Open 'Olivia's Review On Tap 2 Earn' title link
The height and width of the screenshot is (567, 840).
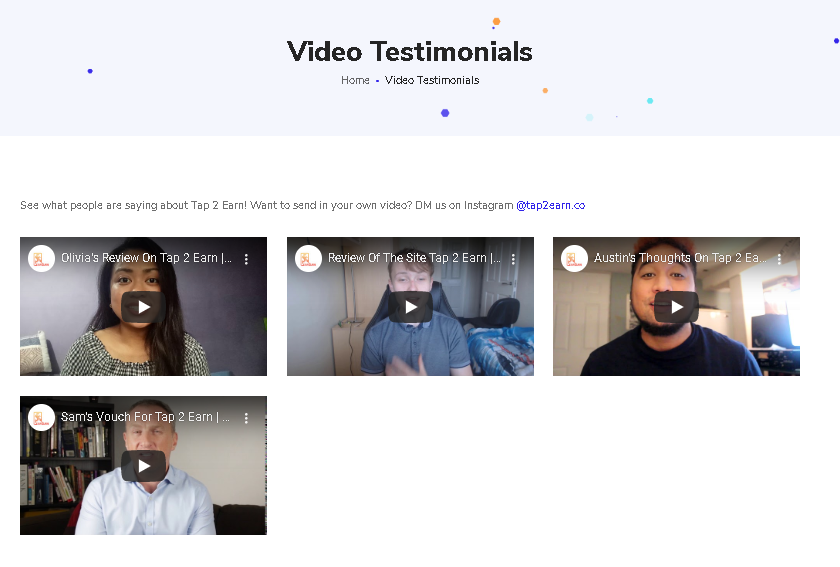click(x=146, y=258)
